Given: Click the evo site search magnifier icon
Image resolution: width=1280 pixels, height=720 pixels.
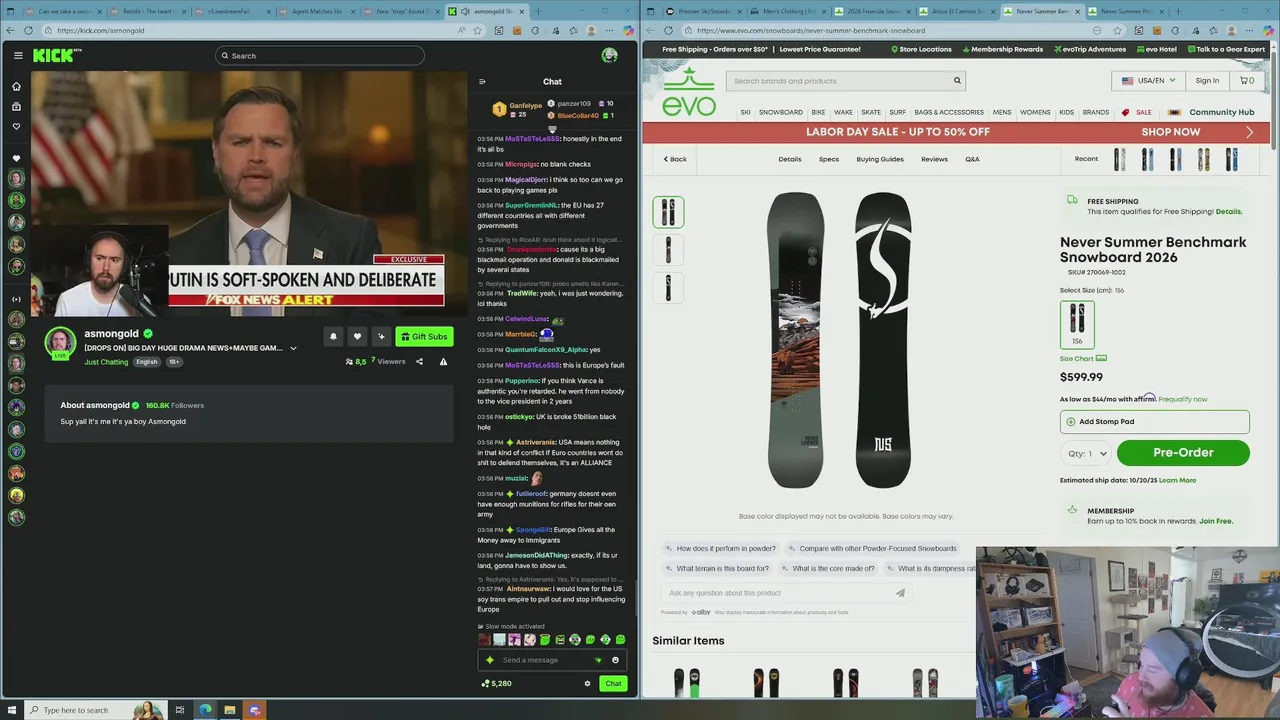Looking at the screenshot, I should pos(957,81).
